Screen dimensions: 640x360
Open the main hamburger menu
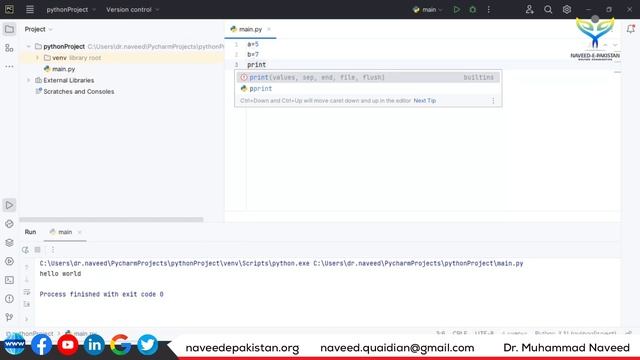pyautogui.click(x=30, y=9)
